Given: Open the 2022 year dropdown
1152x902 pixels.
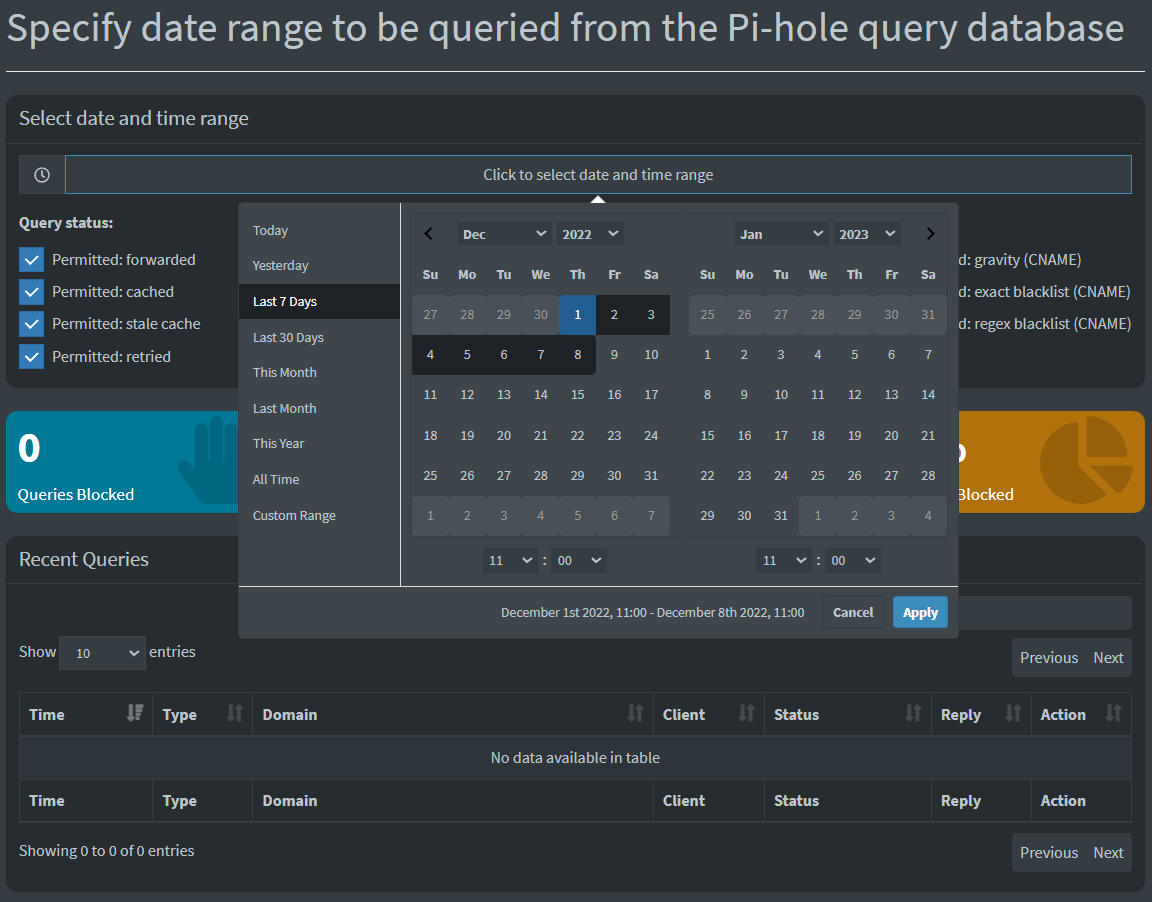Looking at the screenshot, I should tap(590, 234).
